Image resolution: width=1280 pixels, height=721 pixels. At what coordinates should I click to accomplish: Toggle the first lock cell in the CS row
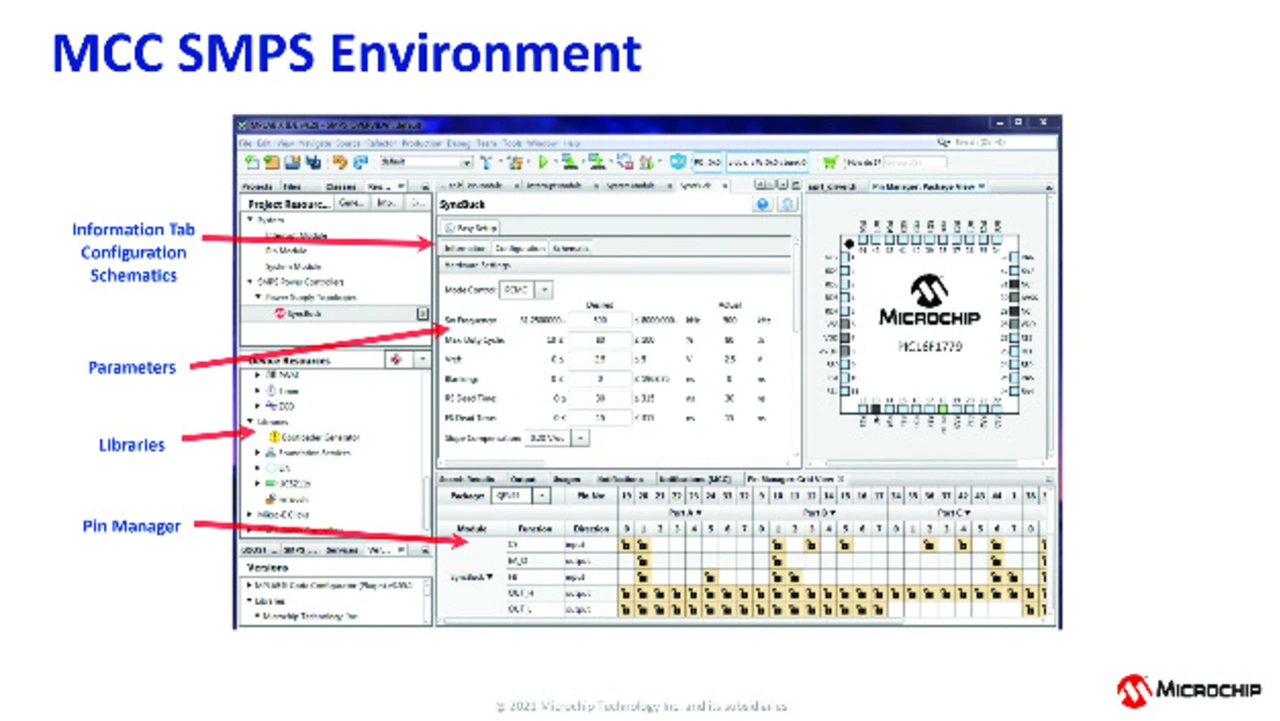626,545
